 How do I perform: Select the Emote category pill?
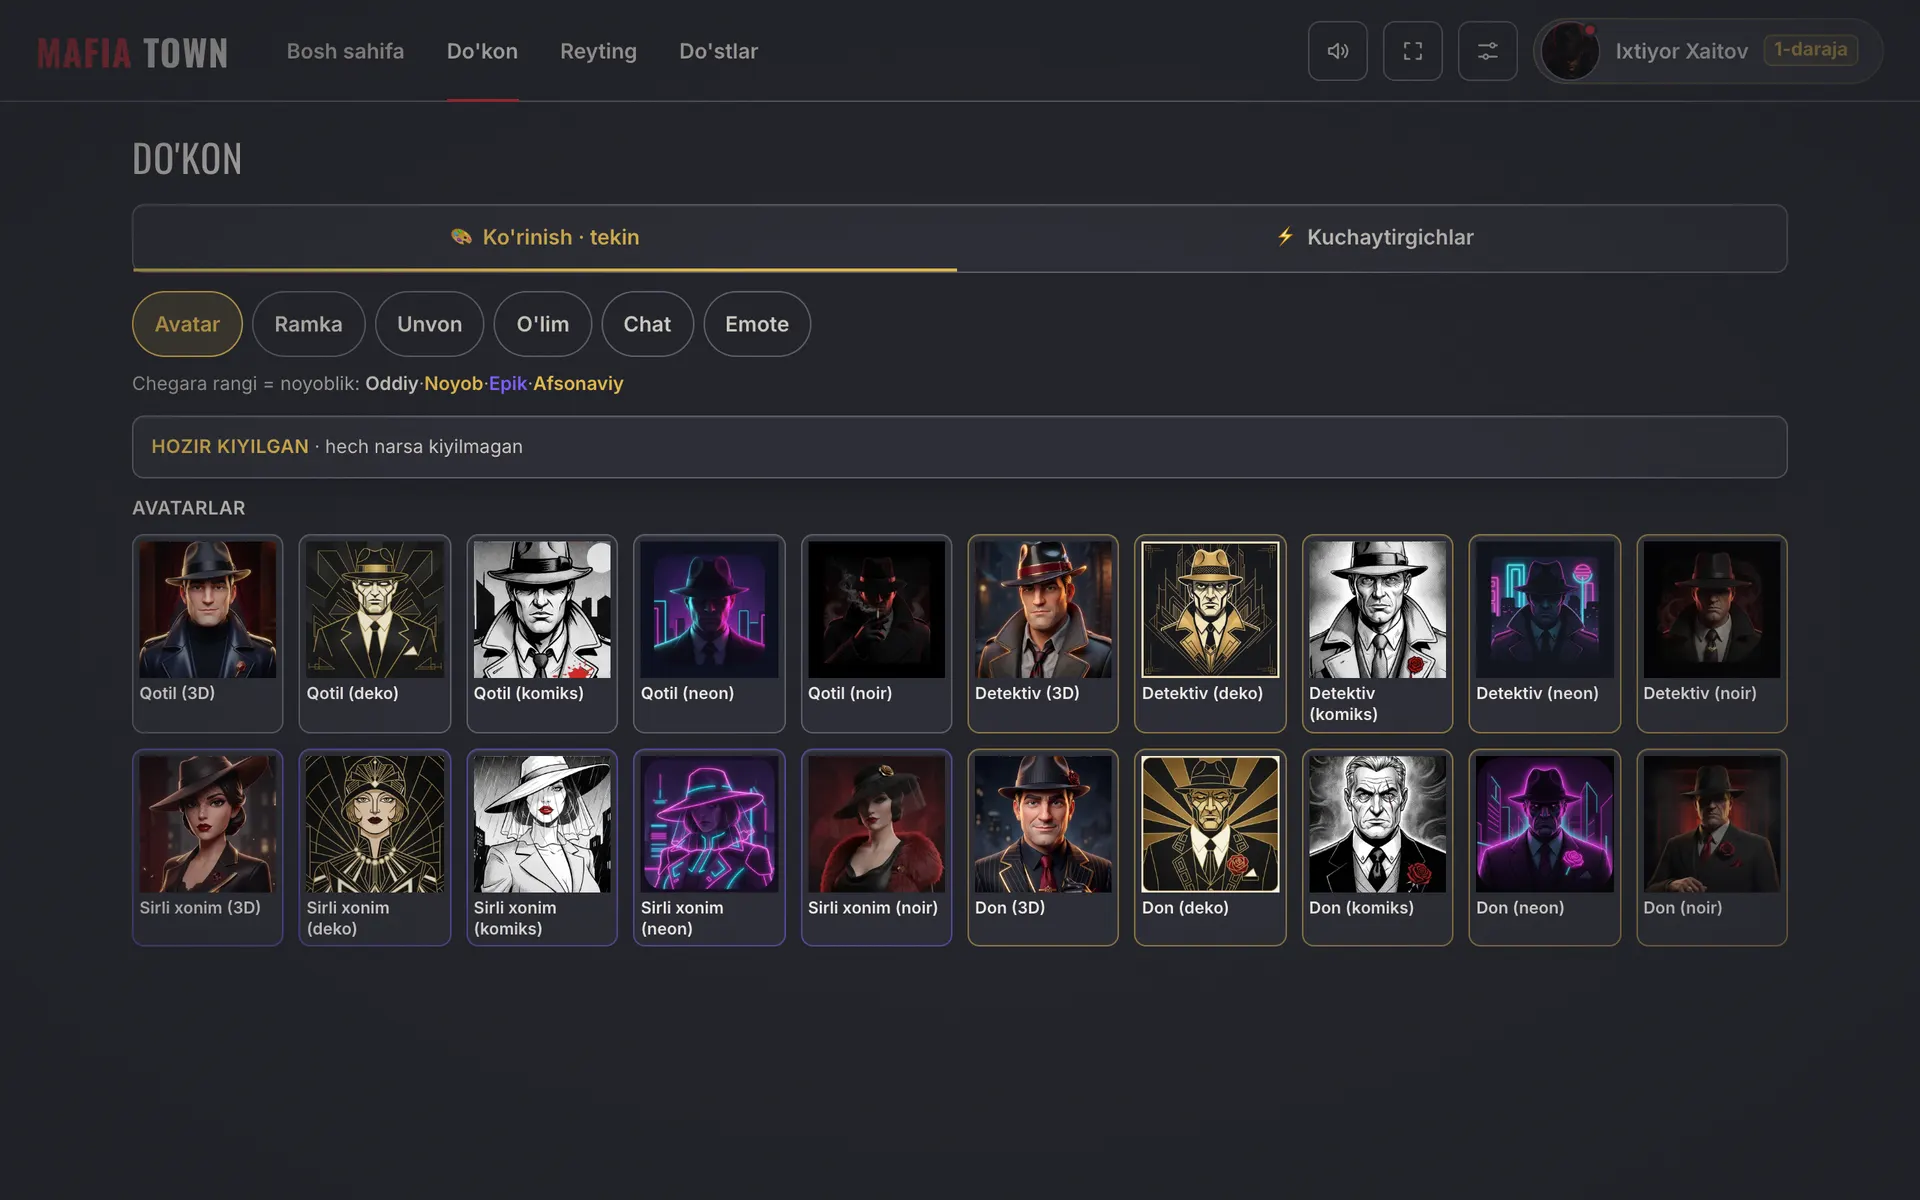[x=757, y=324]
